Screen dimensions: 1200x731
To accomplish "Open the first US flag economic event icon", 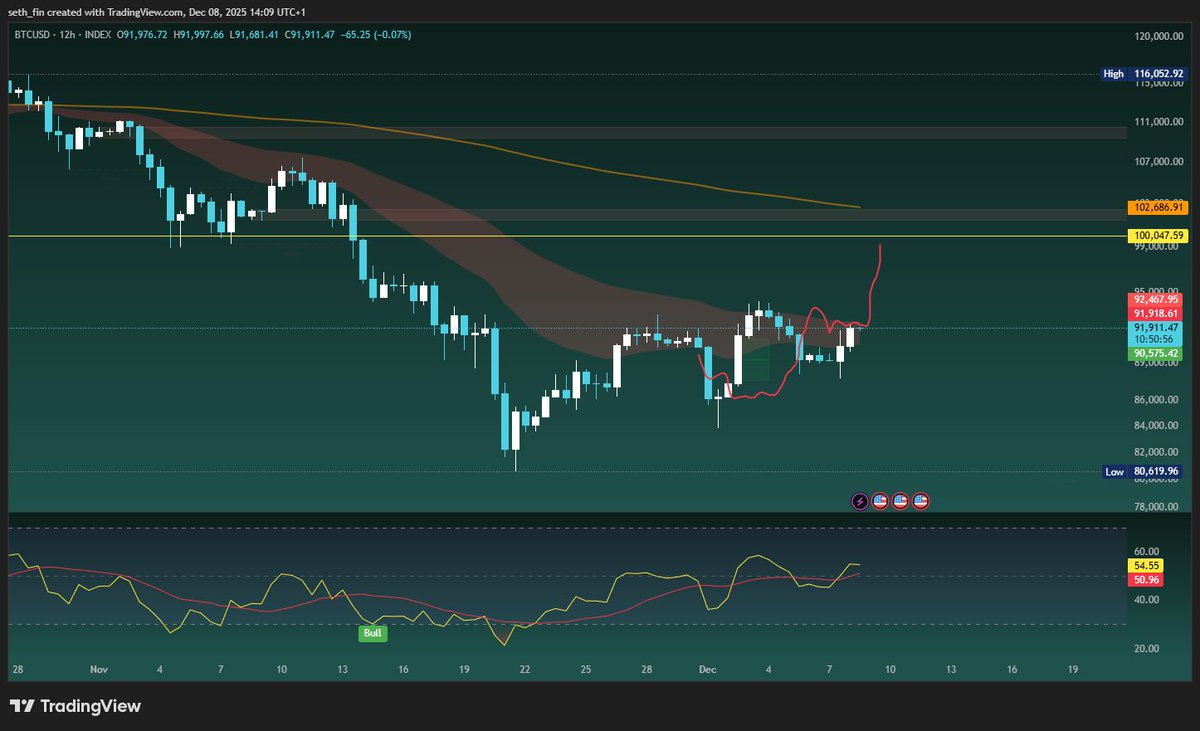I will tap(879, 501).
